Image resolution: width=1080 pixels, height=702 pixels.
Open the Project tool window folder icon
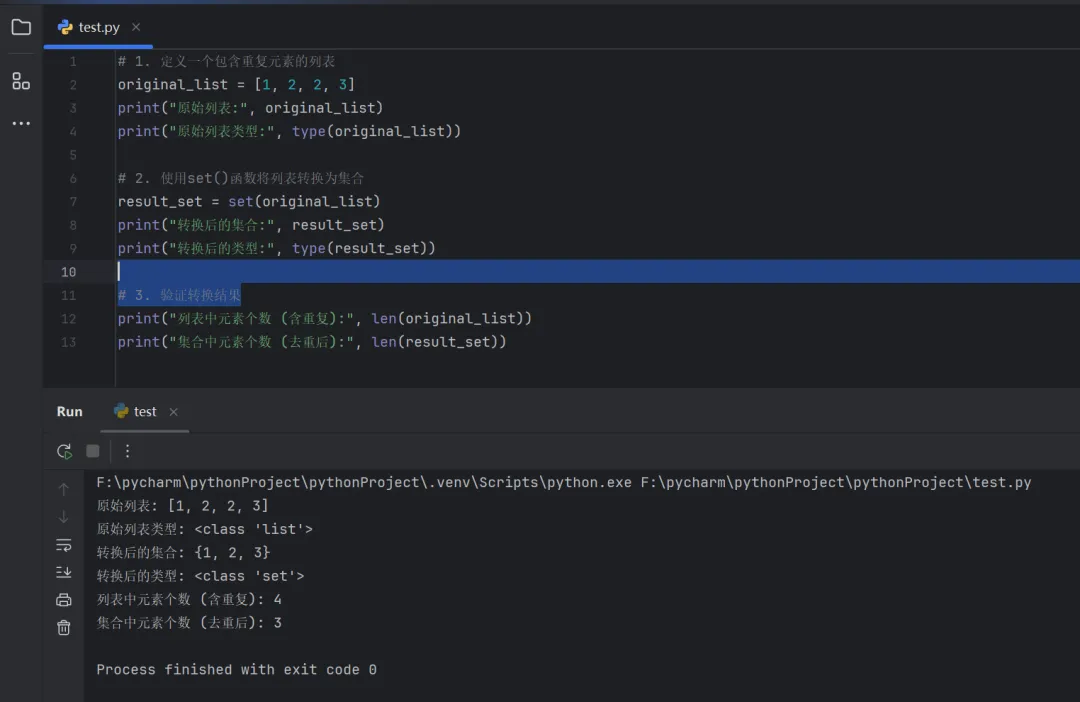click(x=21, y=27)
